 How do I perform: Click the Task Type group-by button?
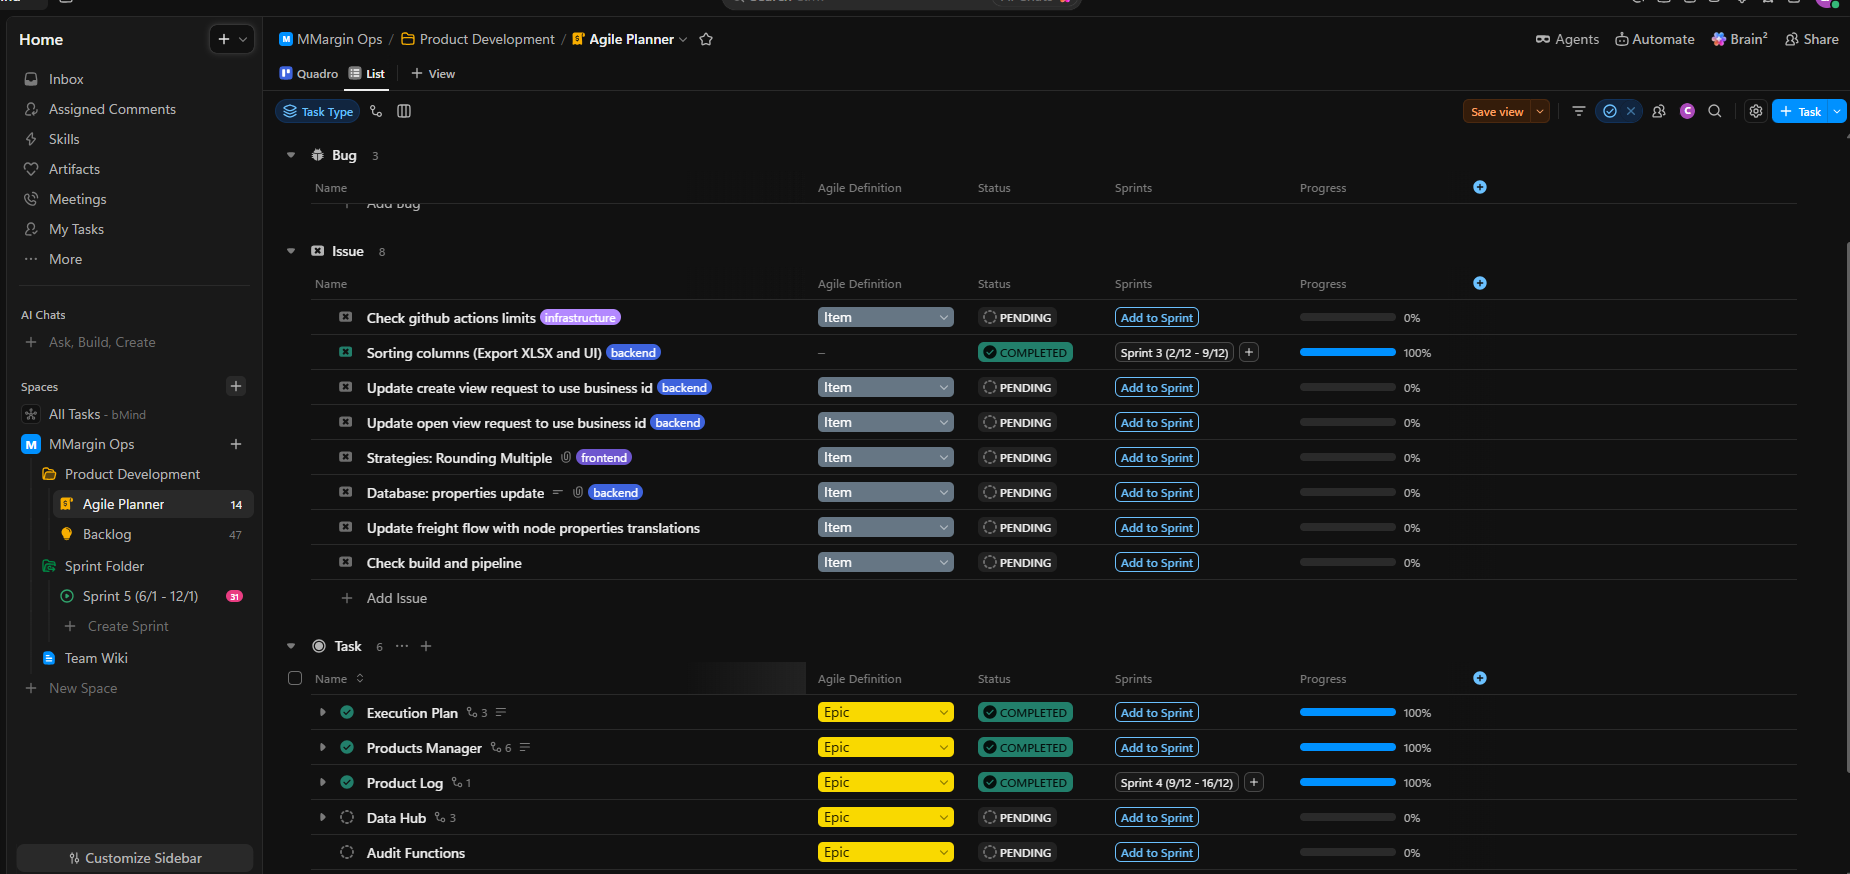[x=317, y=111]
